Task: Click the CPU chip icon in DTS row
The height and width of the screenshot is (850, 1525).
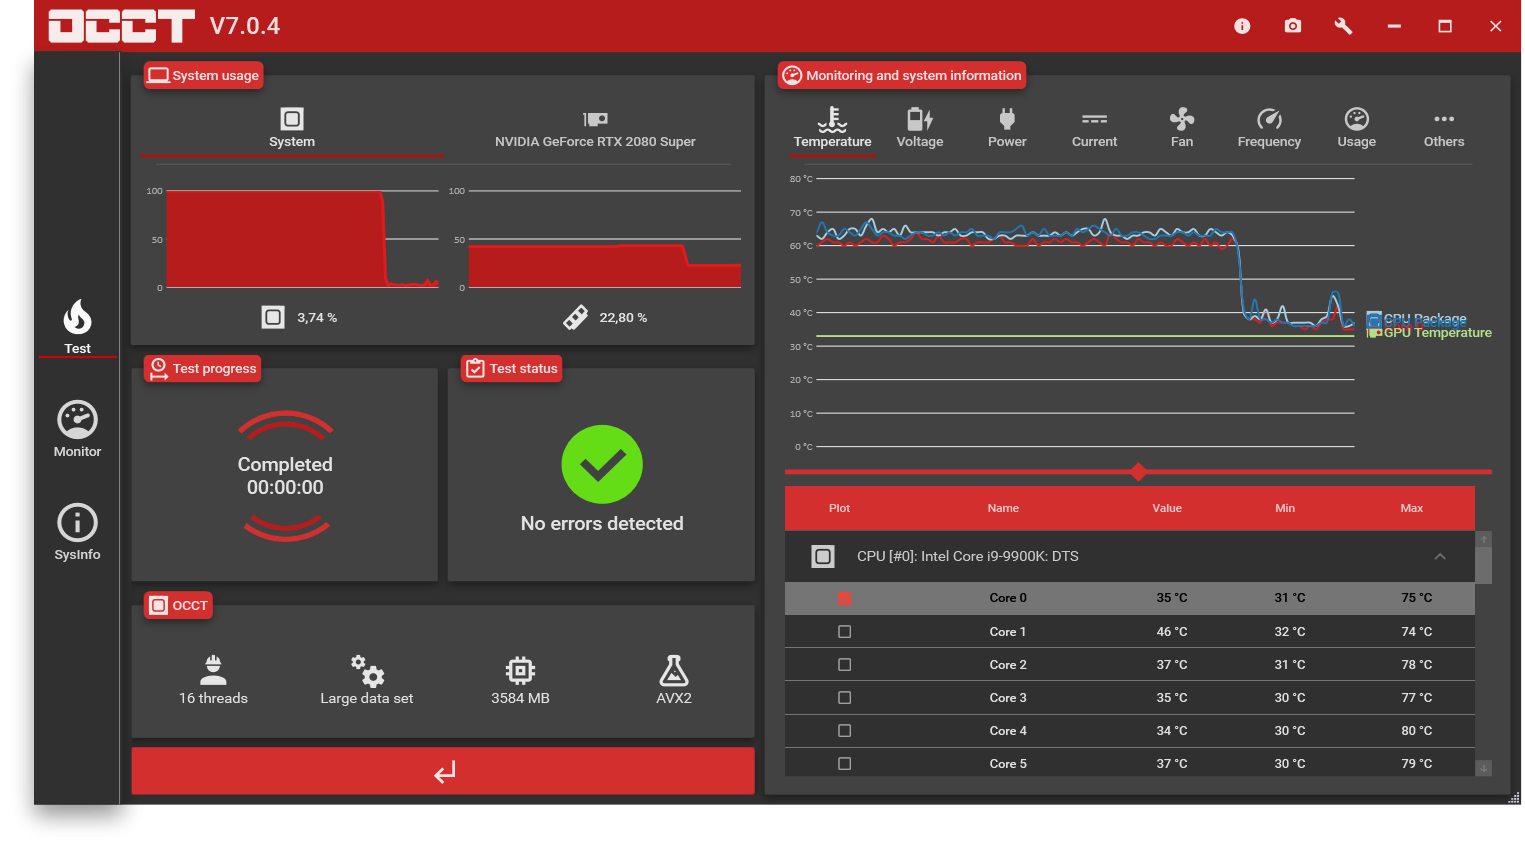Action: click(x=823, y=556)
